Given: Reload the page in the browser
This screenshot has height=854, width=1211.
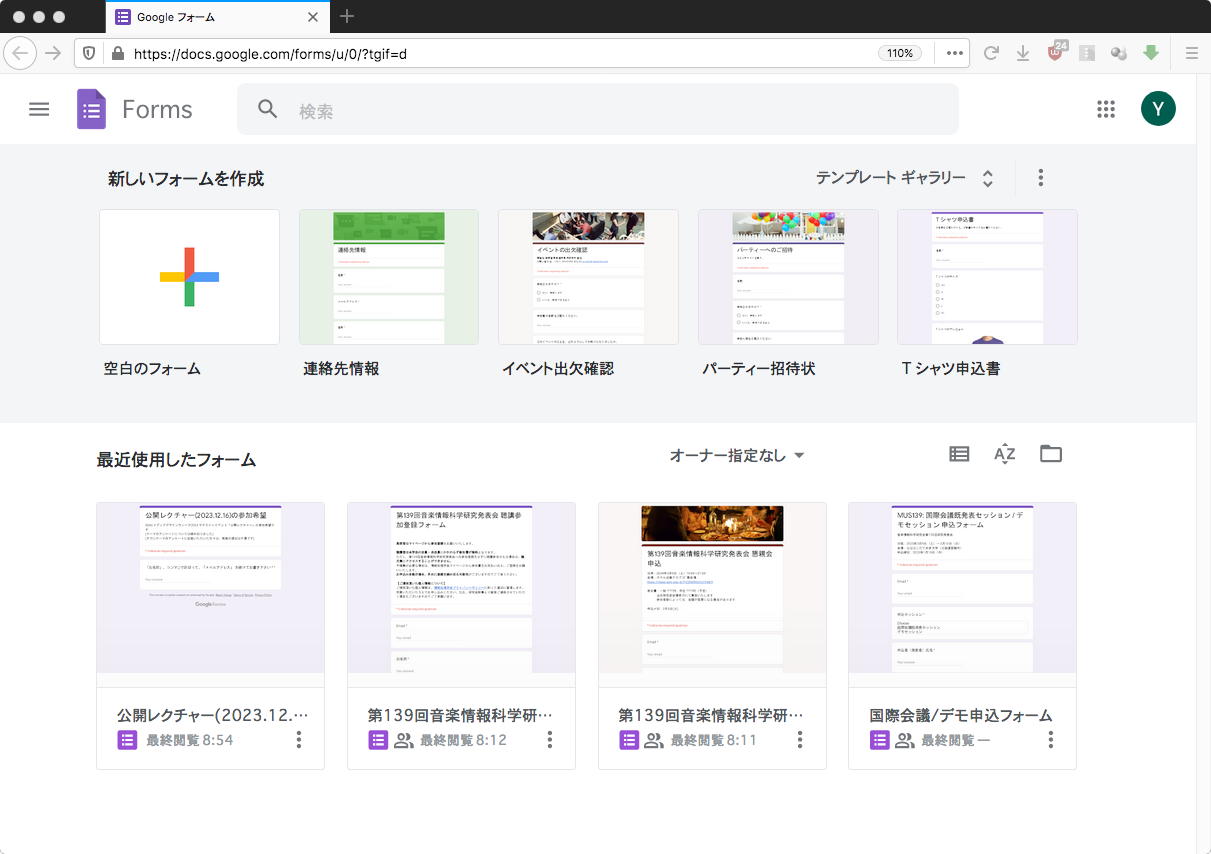Looking at the screenshot, I should pyautogui.click(x=991, y=53).
